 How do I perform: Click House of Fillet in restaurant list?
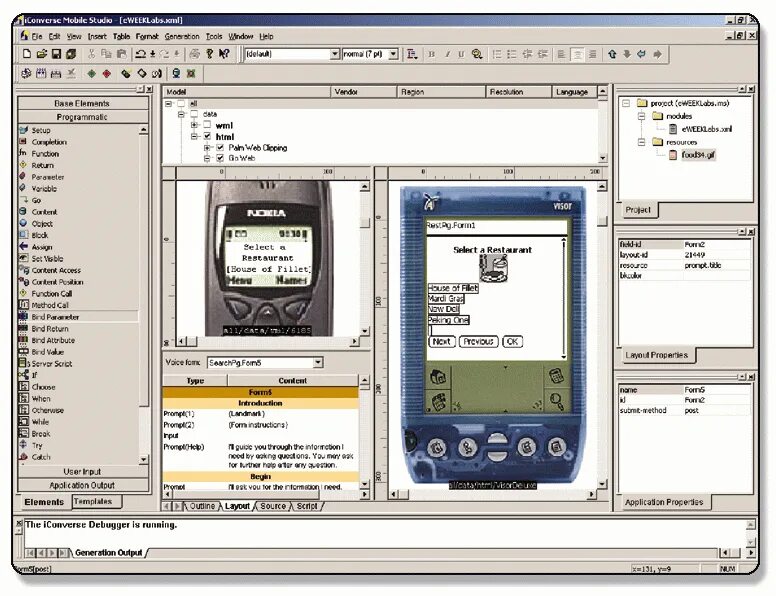453,288
